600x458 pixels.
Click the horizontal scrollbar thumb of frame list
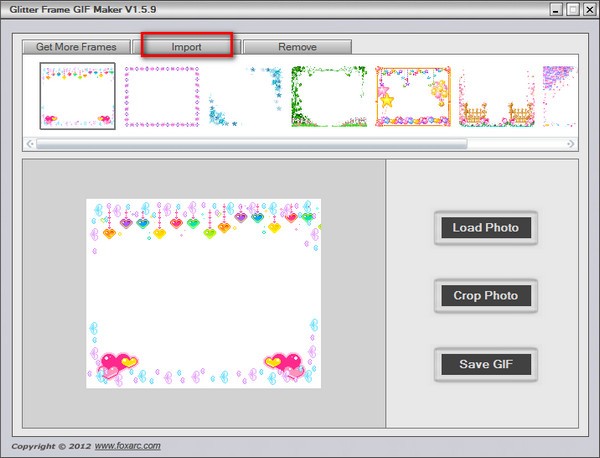(x=251, y=144)
